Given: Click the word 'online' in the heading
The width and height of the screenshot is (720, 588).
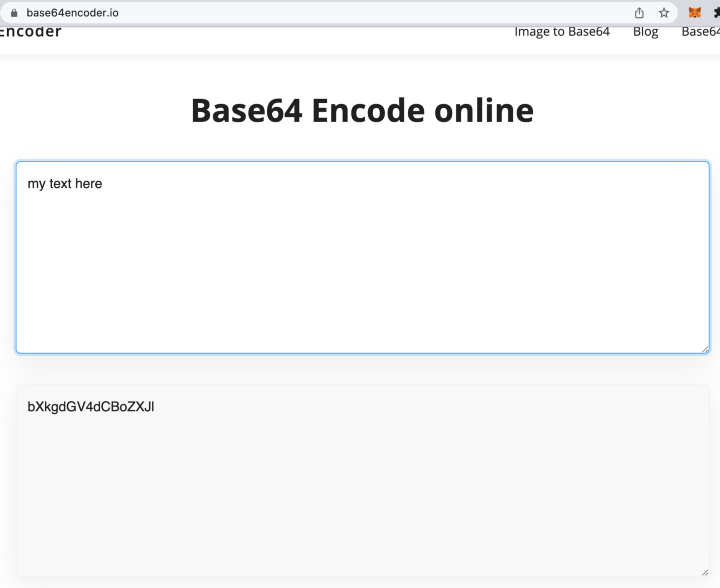Looking at the screenshot, I should click(484, 111).
